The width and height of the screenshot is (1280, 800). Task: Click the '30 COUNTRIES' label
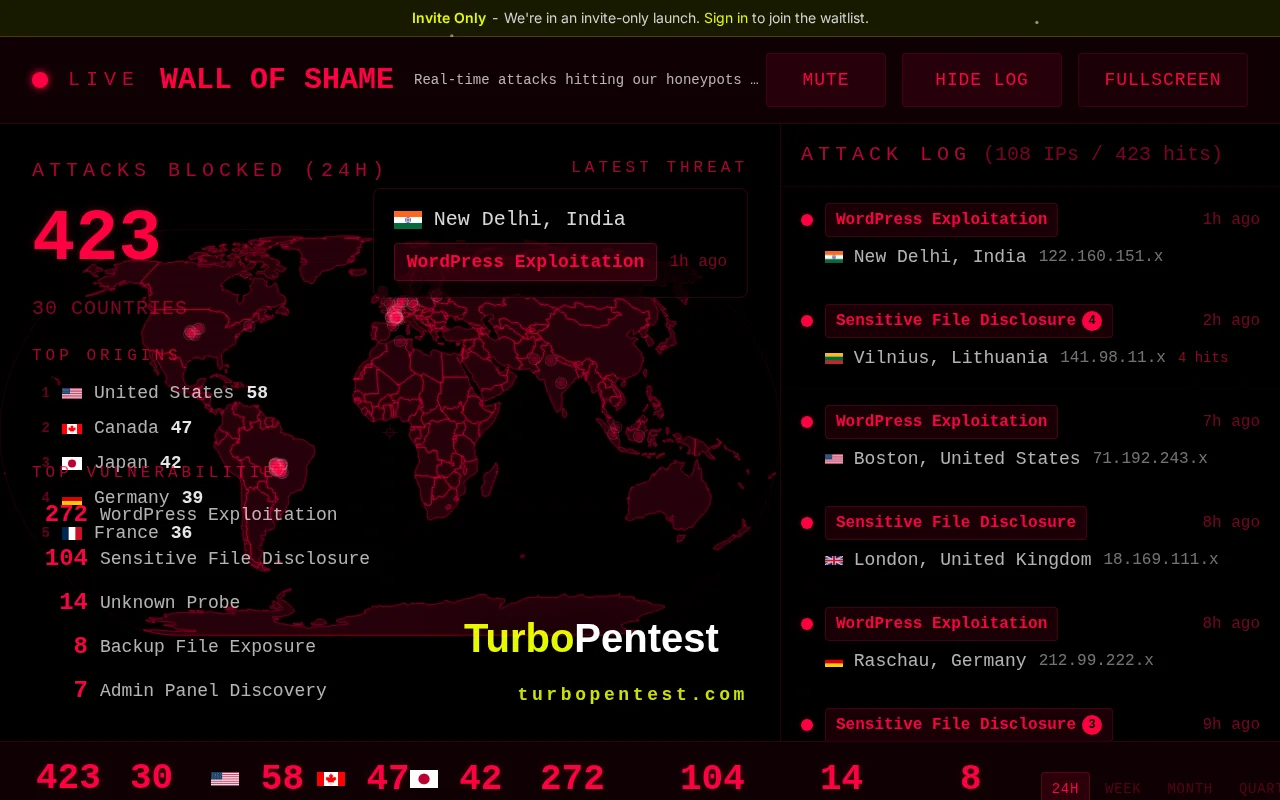[x=110, y=309]
